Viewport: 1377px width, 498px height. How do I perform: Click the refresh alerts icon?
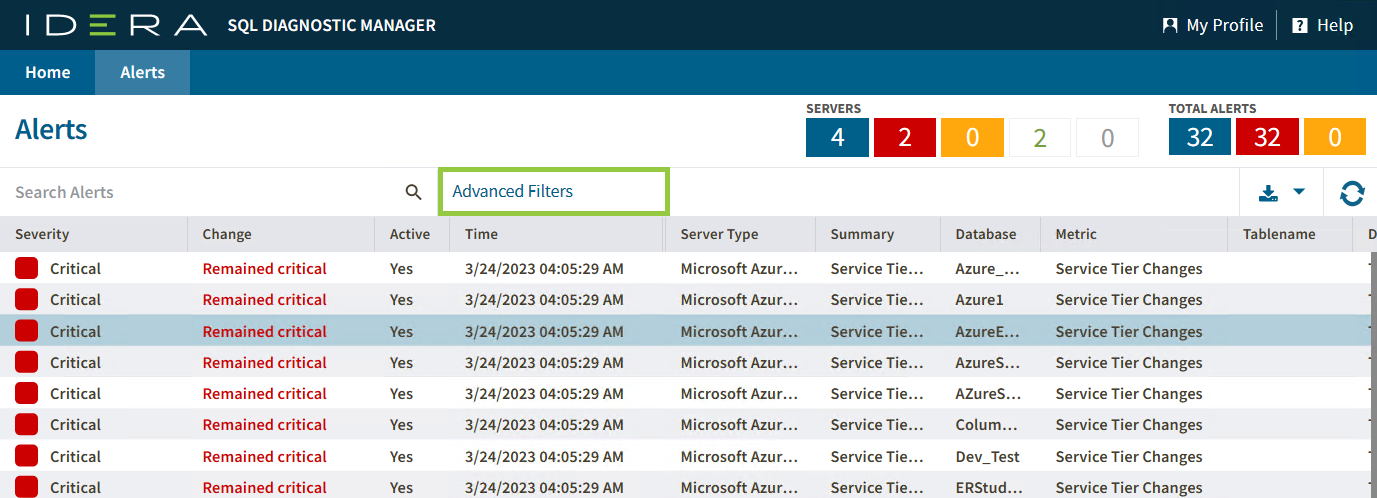pos(1352,192)
